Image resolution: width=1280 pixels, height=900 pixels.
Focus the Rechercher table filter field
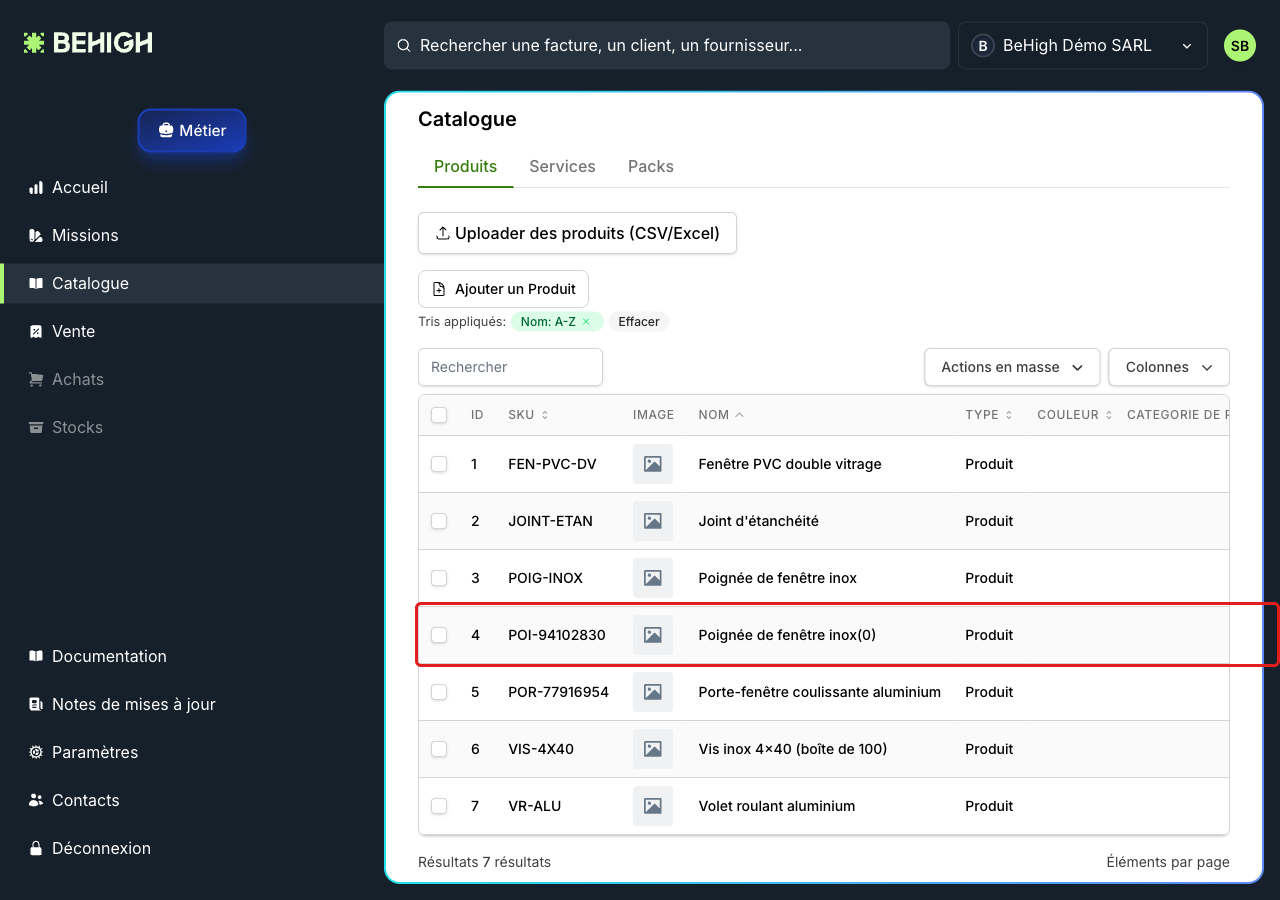[x=510, y=367]
